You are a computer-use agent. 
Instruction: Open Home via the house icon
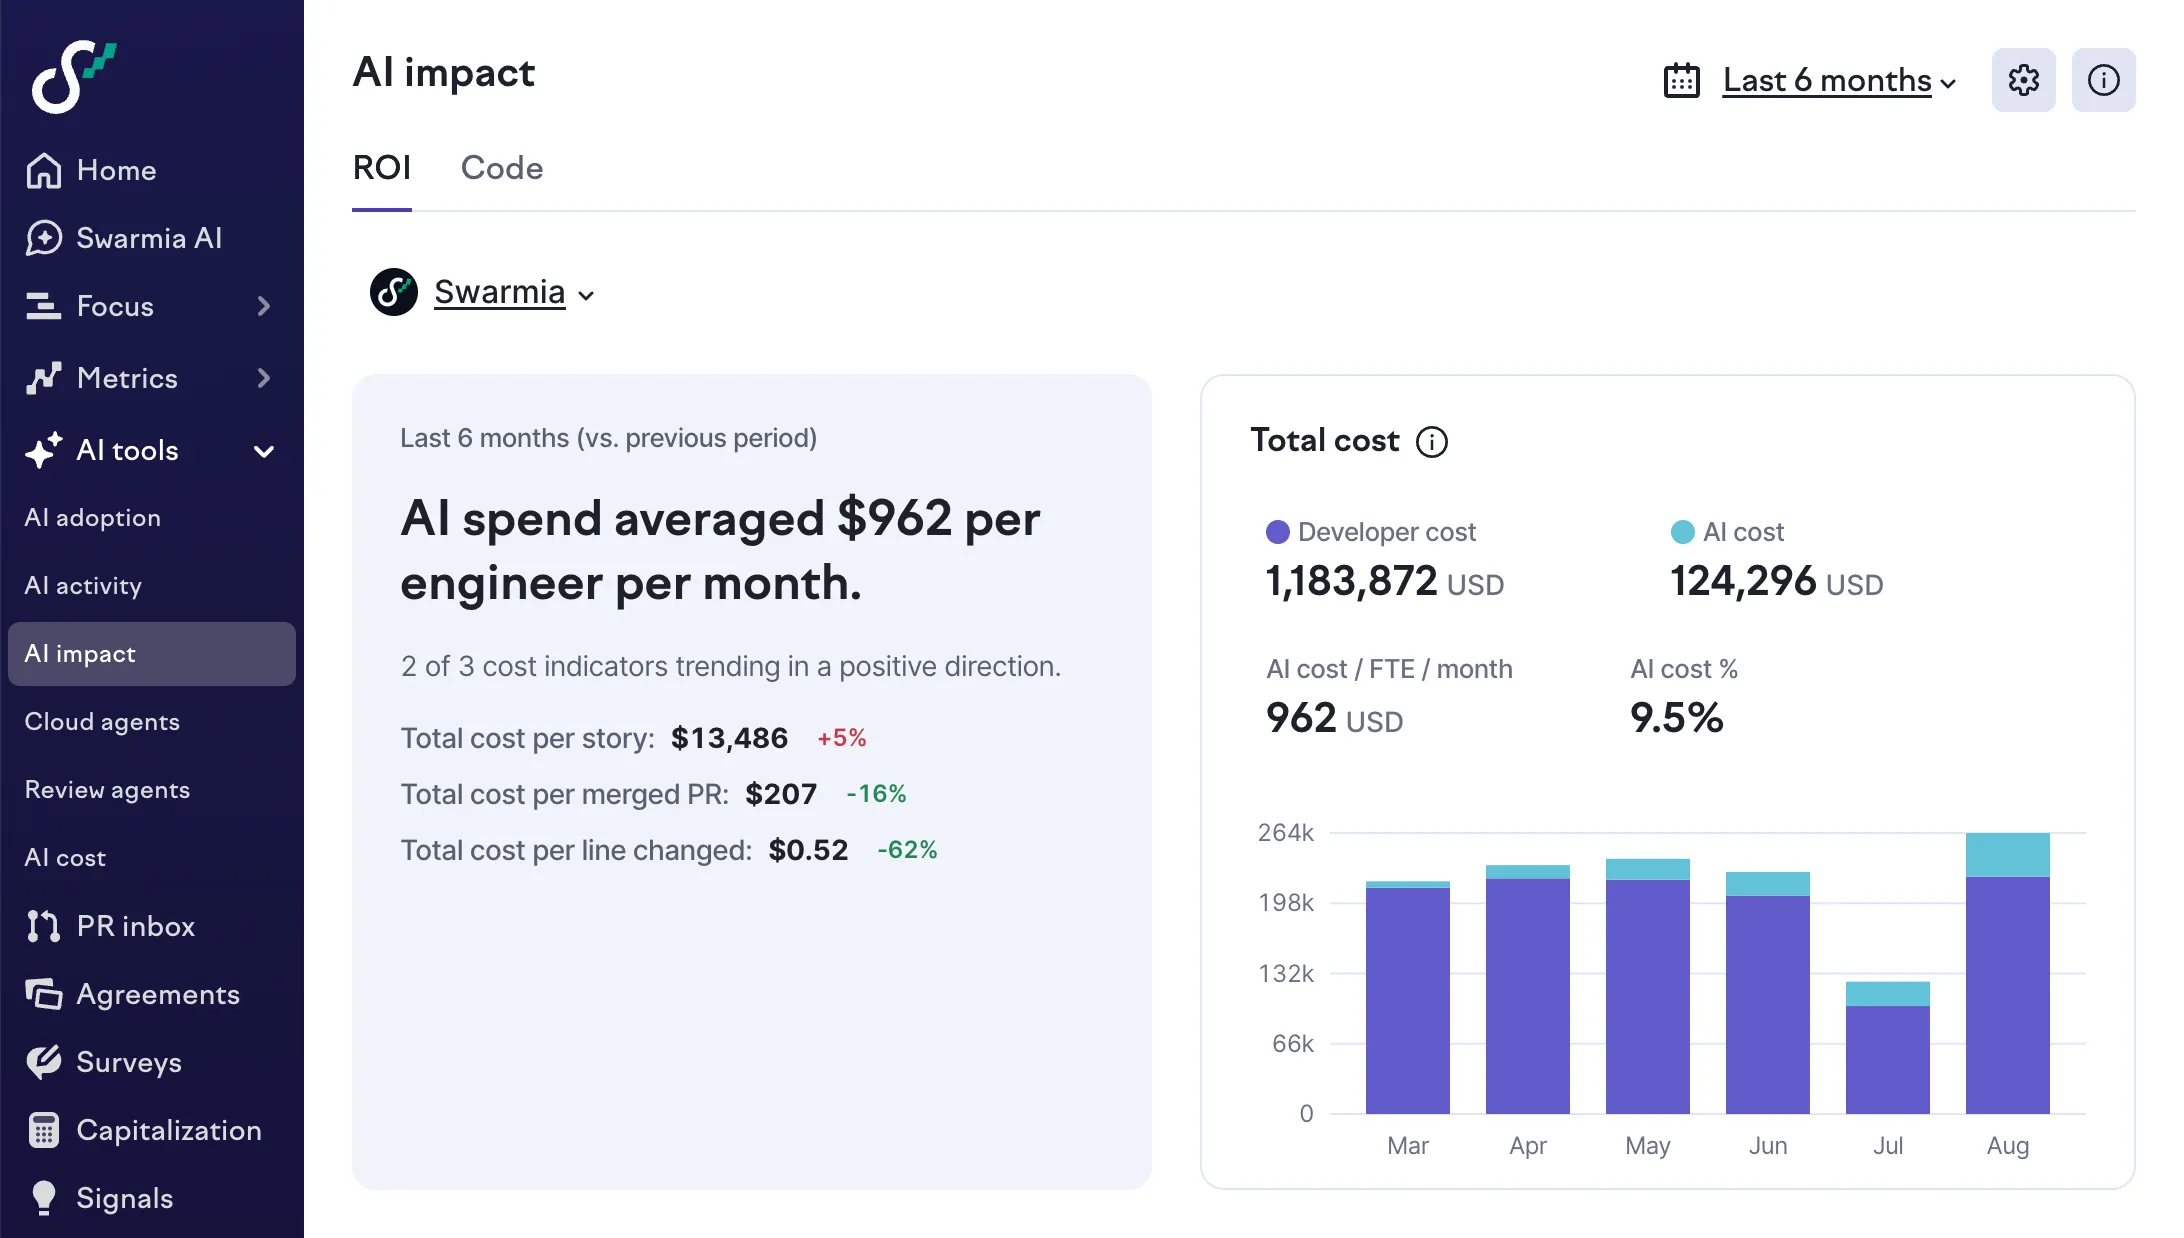(x=43, y=170)
